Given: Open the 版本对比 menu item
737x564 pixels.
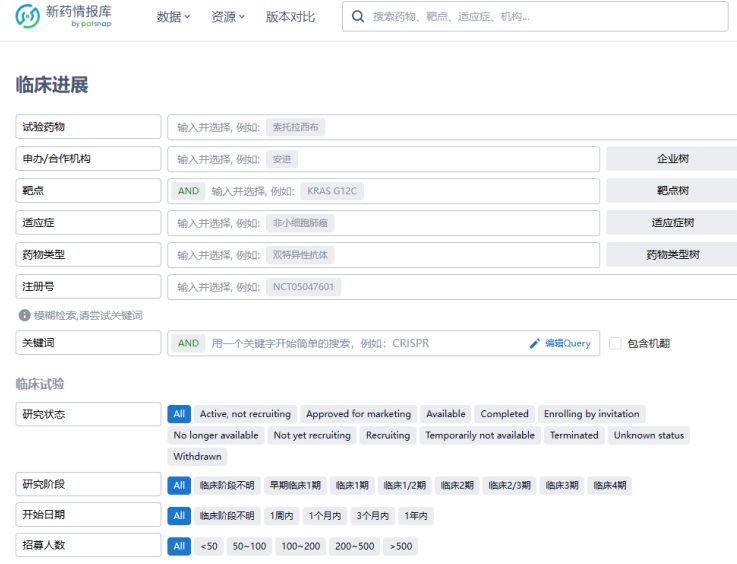Looking at the screenshot, I should point(290,17).
